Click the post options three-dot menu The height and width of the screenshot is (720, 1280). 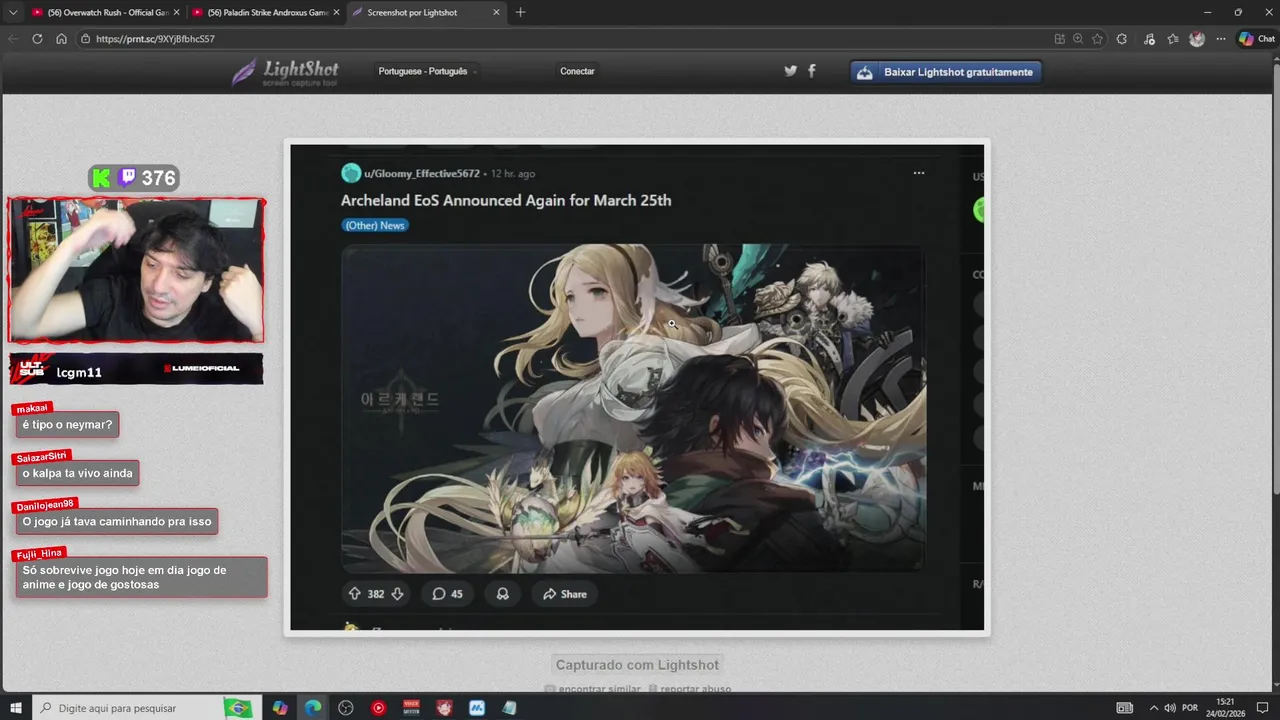918,173
